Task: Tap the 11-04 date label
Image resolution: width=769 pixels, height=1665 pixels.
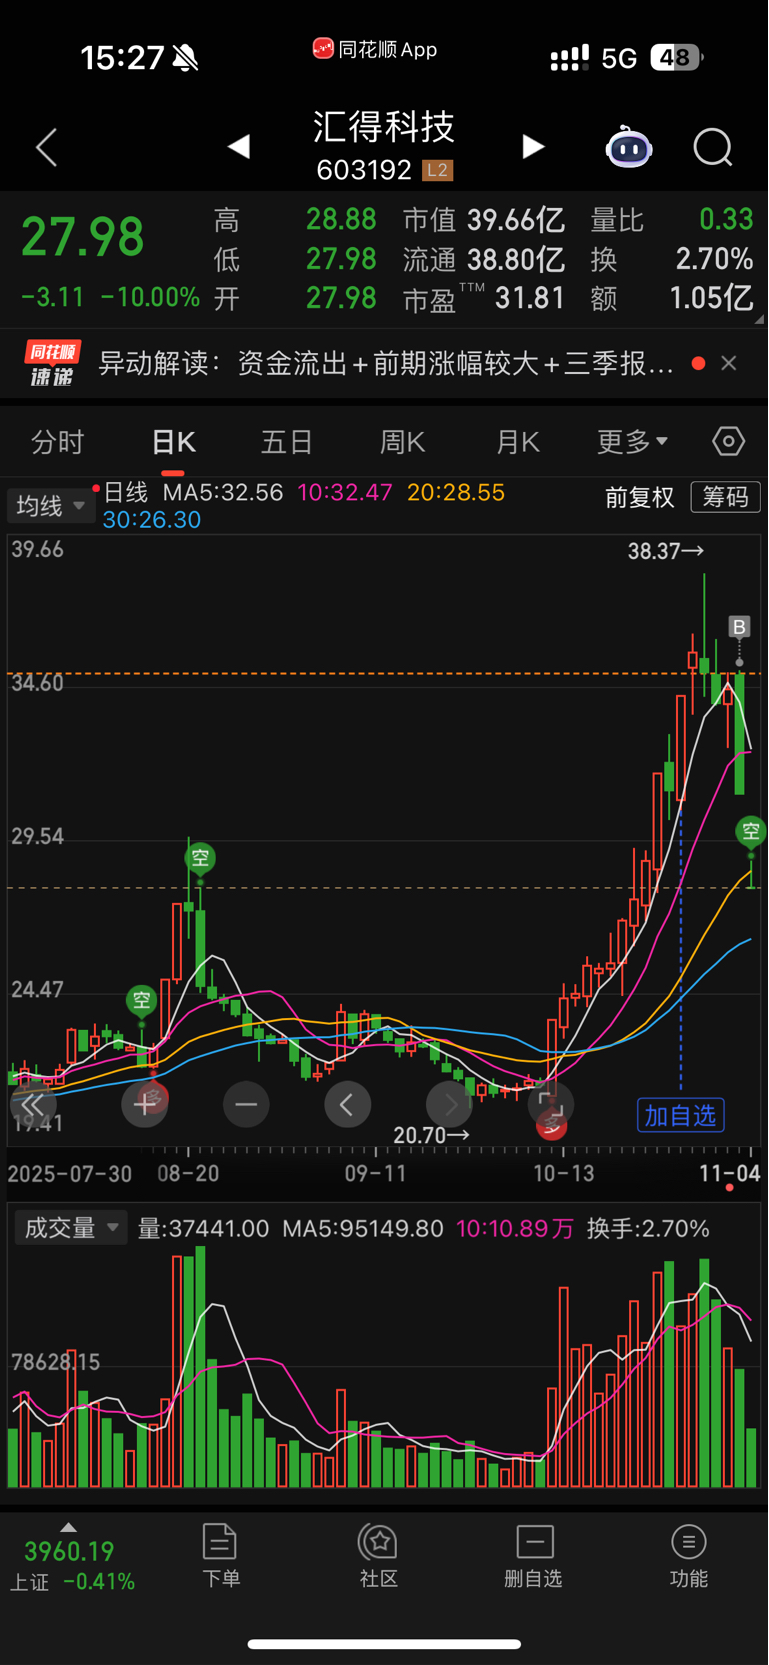Action: [x=730, y=1173]
